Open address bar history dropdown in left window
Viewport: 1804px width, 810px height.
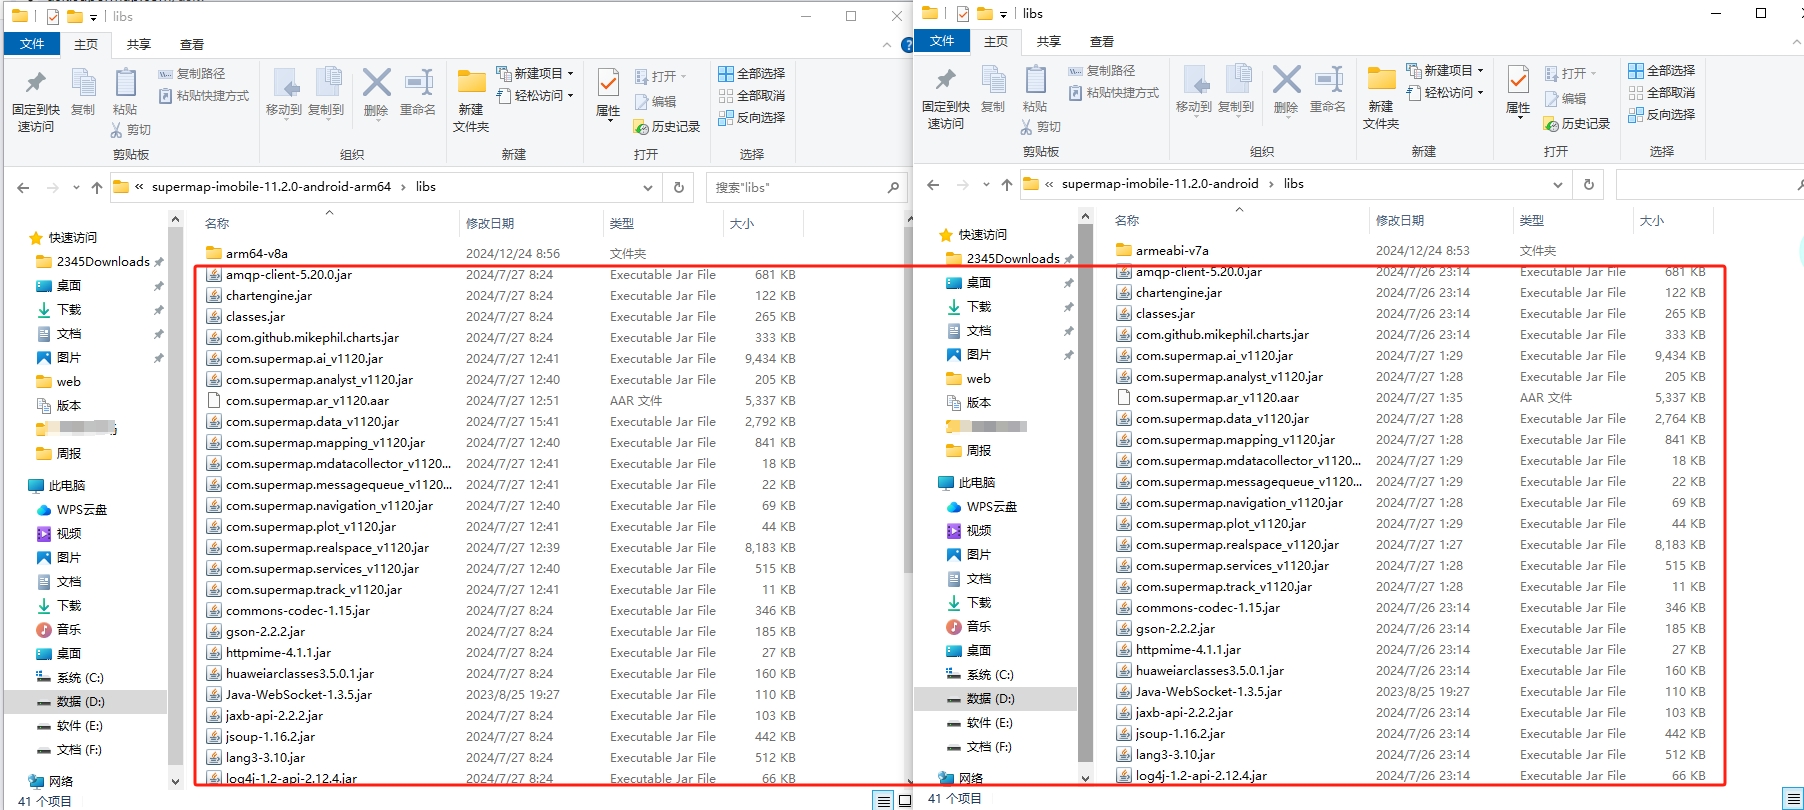tap(648, 187)
